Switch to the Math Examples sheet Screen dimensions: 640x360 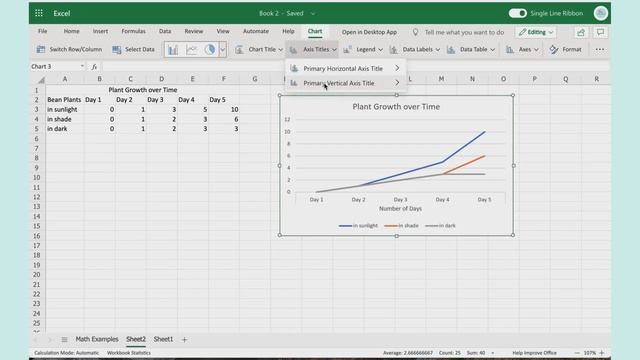click(97, 339)
